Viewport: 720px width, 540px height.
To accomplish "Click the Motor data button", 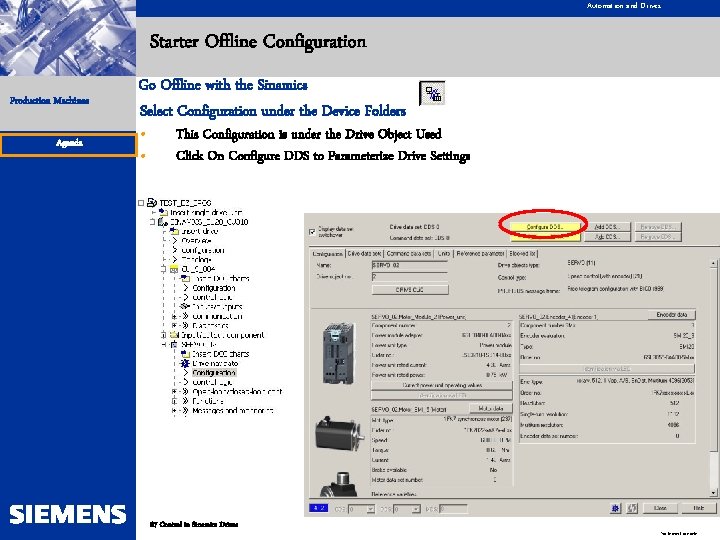I will [x=490, y=408].
